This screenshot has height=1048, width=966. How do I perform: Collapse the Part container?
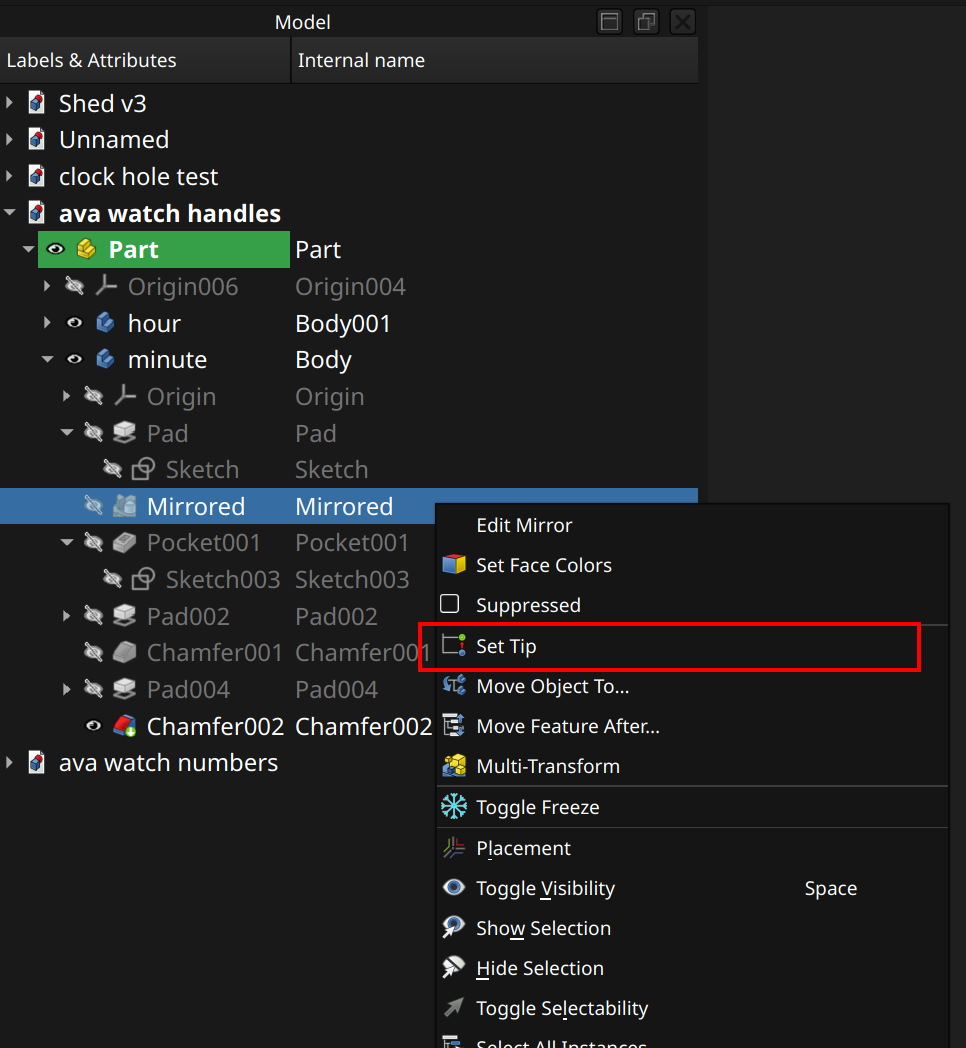(28, 249)
